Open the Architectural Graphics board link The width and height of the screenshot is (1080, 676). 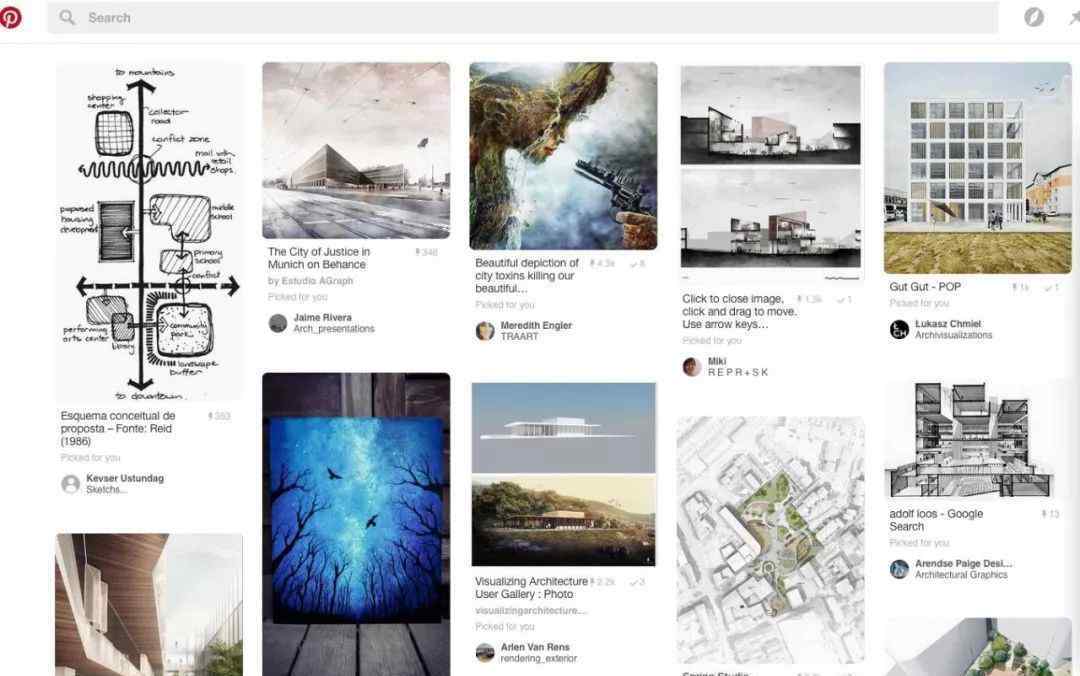(x=961, y=575)
